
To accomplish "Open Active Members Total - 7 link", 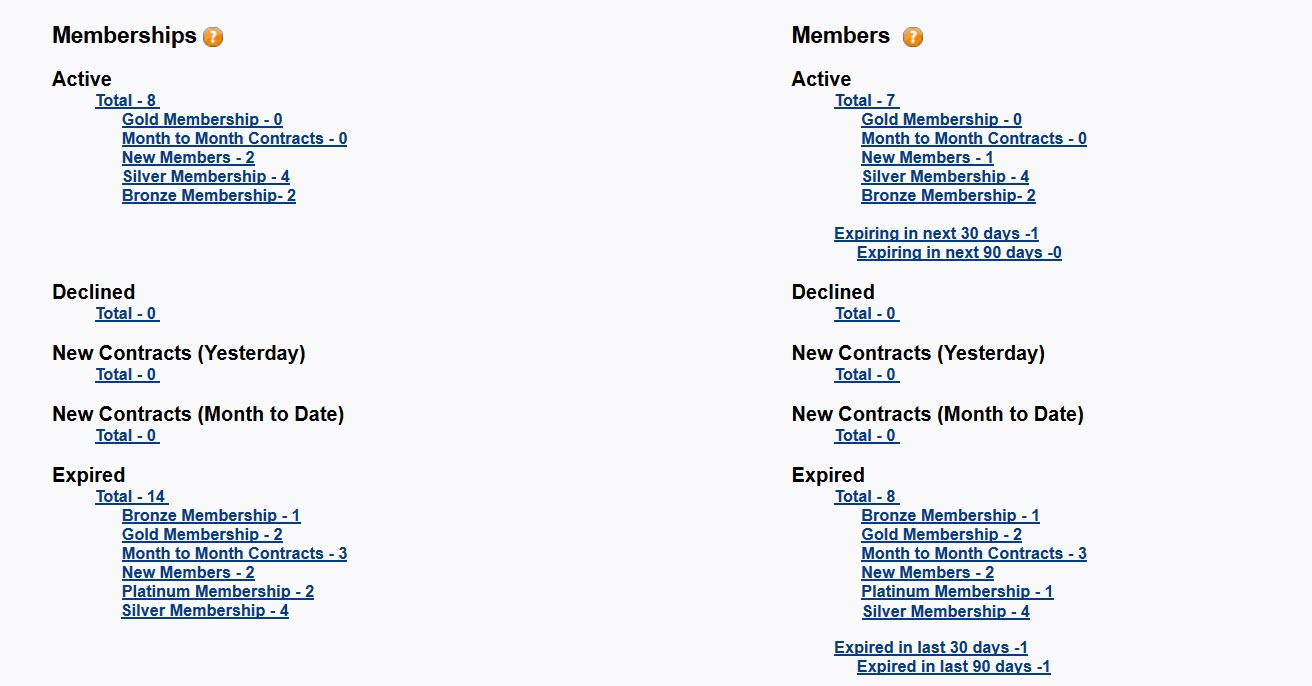I will [x=865, y=100].
